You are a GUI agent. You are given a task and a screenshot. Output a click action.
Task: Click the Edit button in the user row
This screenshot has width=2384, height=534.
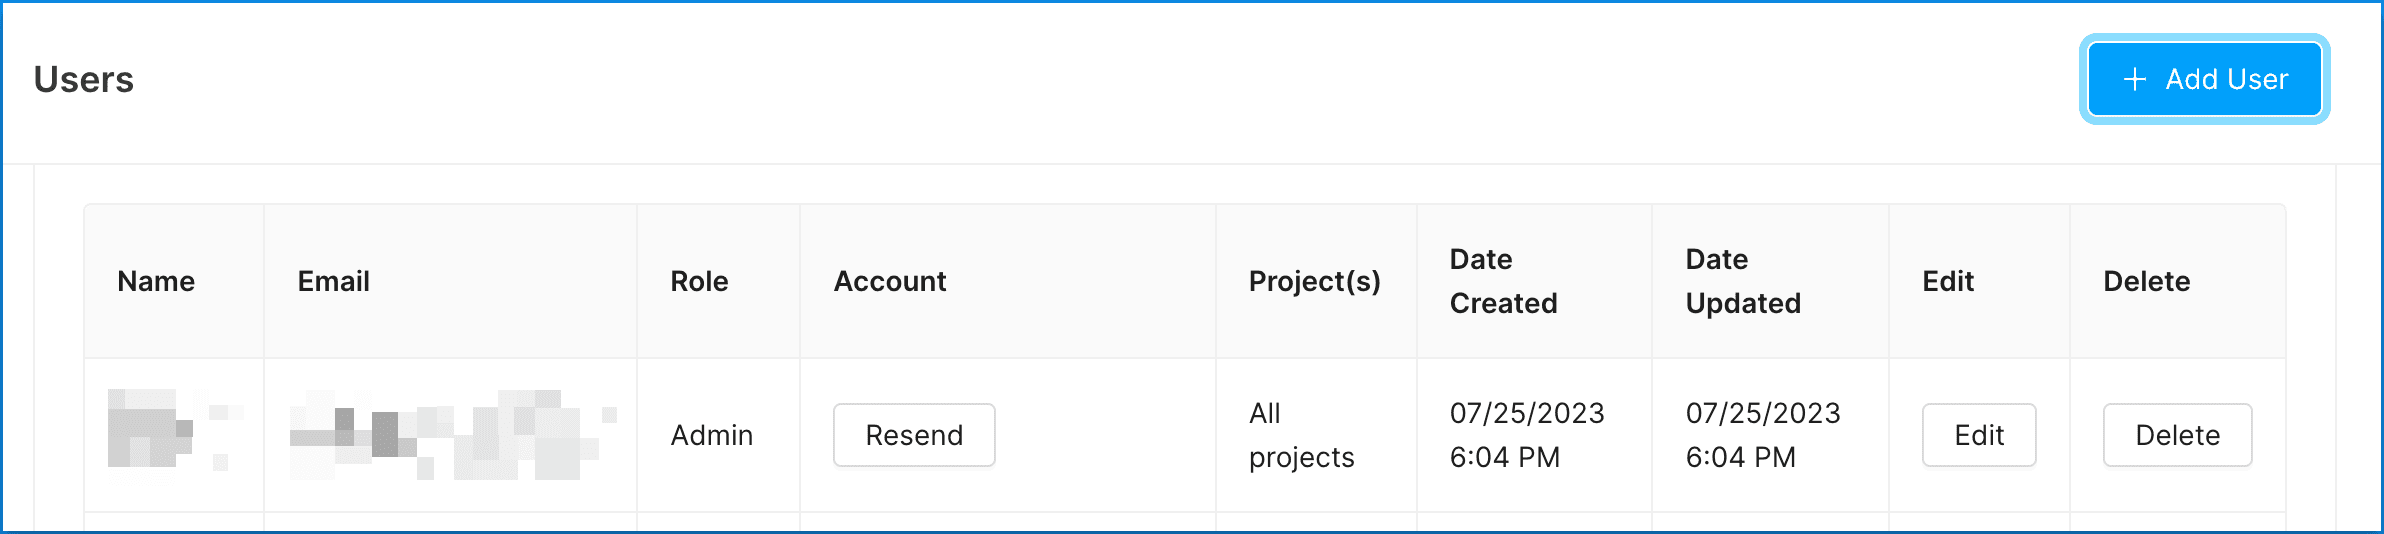pos(1979,435)
